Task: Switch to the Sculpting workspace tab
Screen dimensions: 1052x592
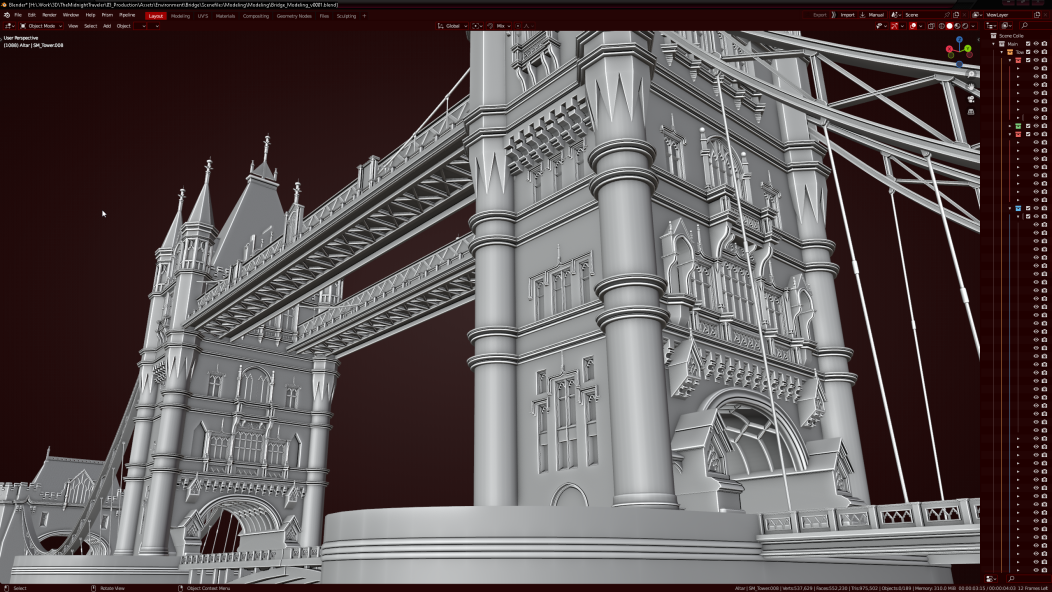Action: click(346, 16)
